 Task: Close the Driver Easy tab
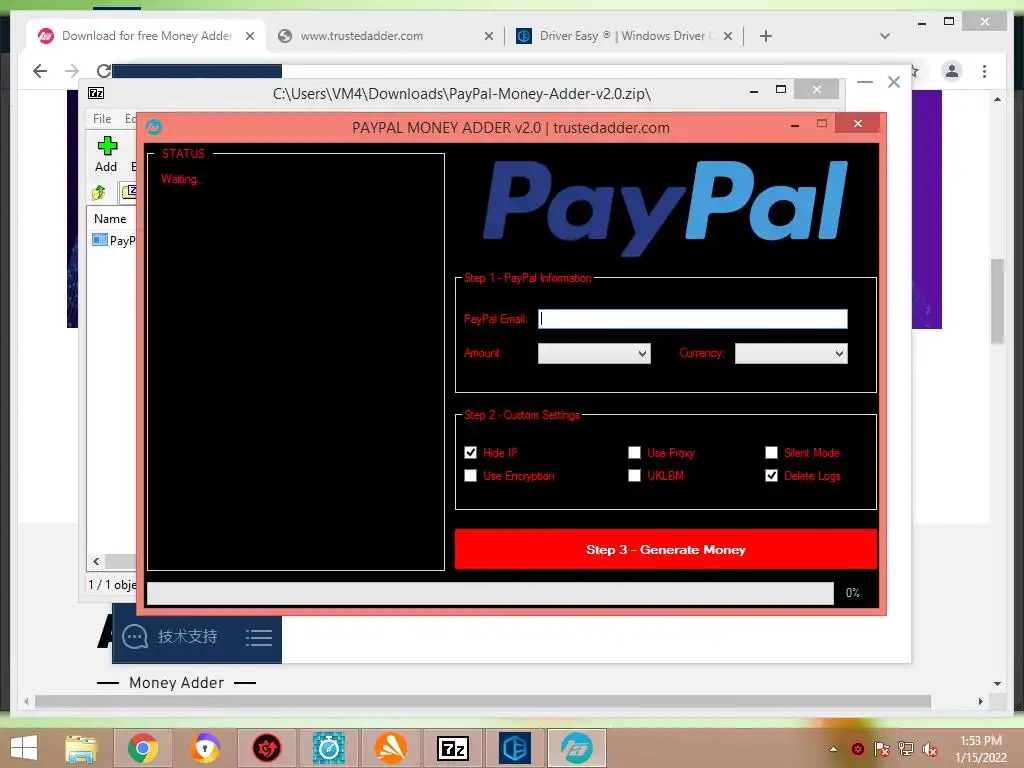[x=728, y=36]
